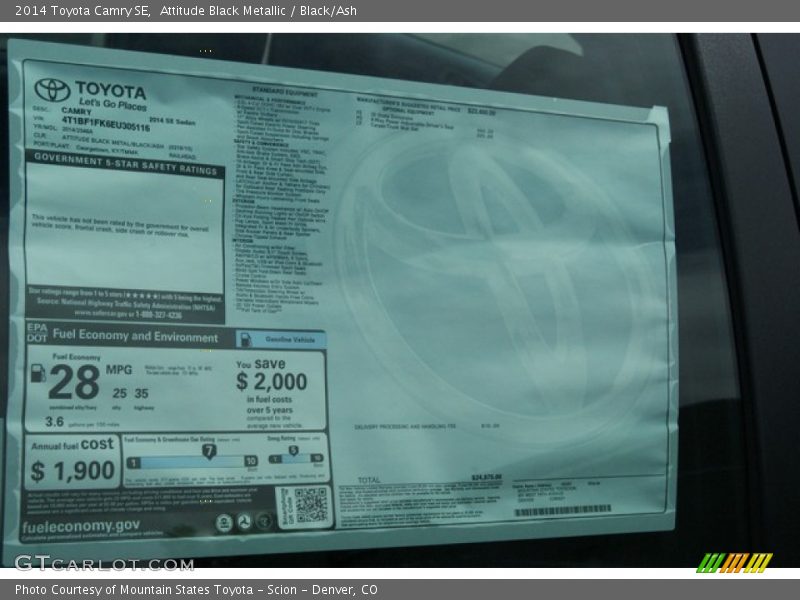The width and height of the screenshot is (800, 600).
Task: Click "Fuel Economy & Greenhouse Gas Rating" label
Action: point(169,439)
